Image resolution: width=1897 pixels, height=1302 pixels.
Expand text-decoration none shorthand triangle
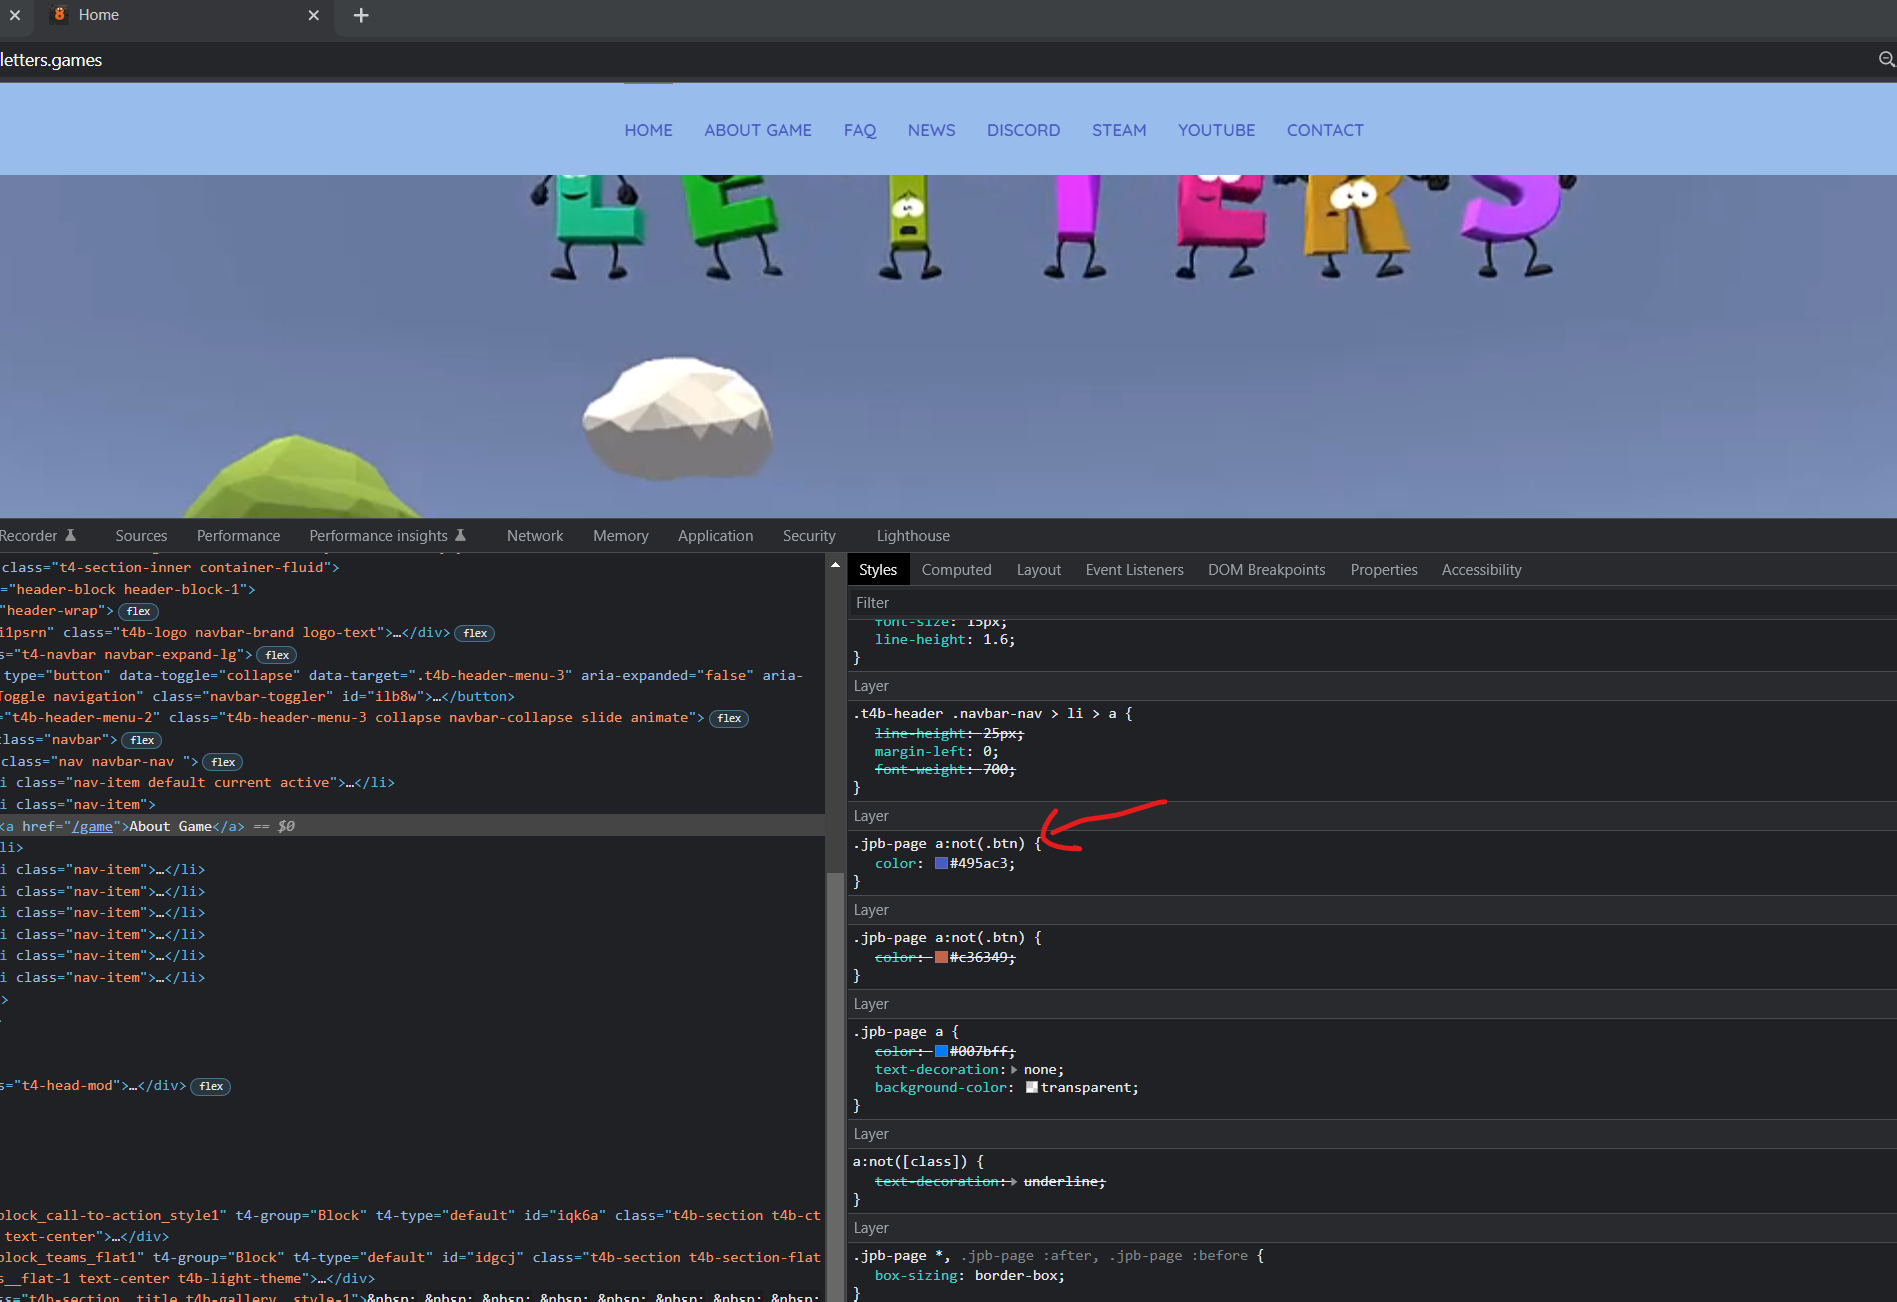click(x=1014, y=1070)
